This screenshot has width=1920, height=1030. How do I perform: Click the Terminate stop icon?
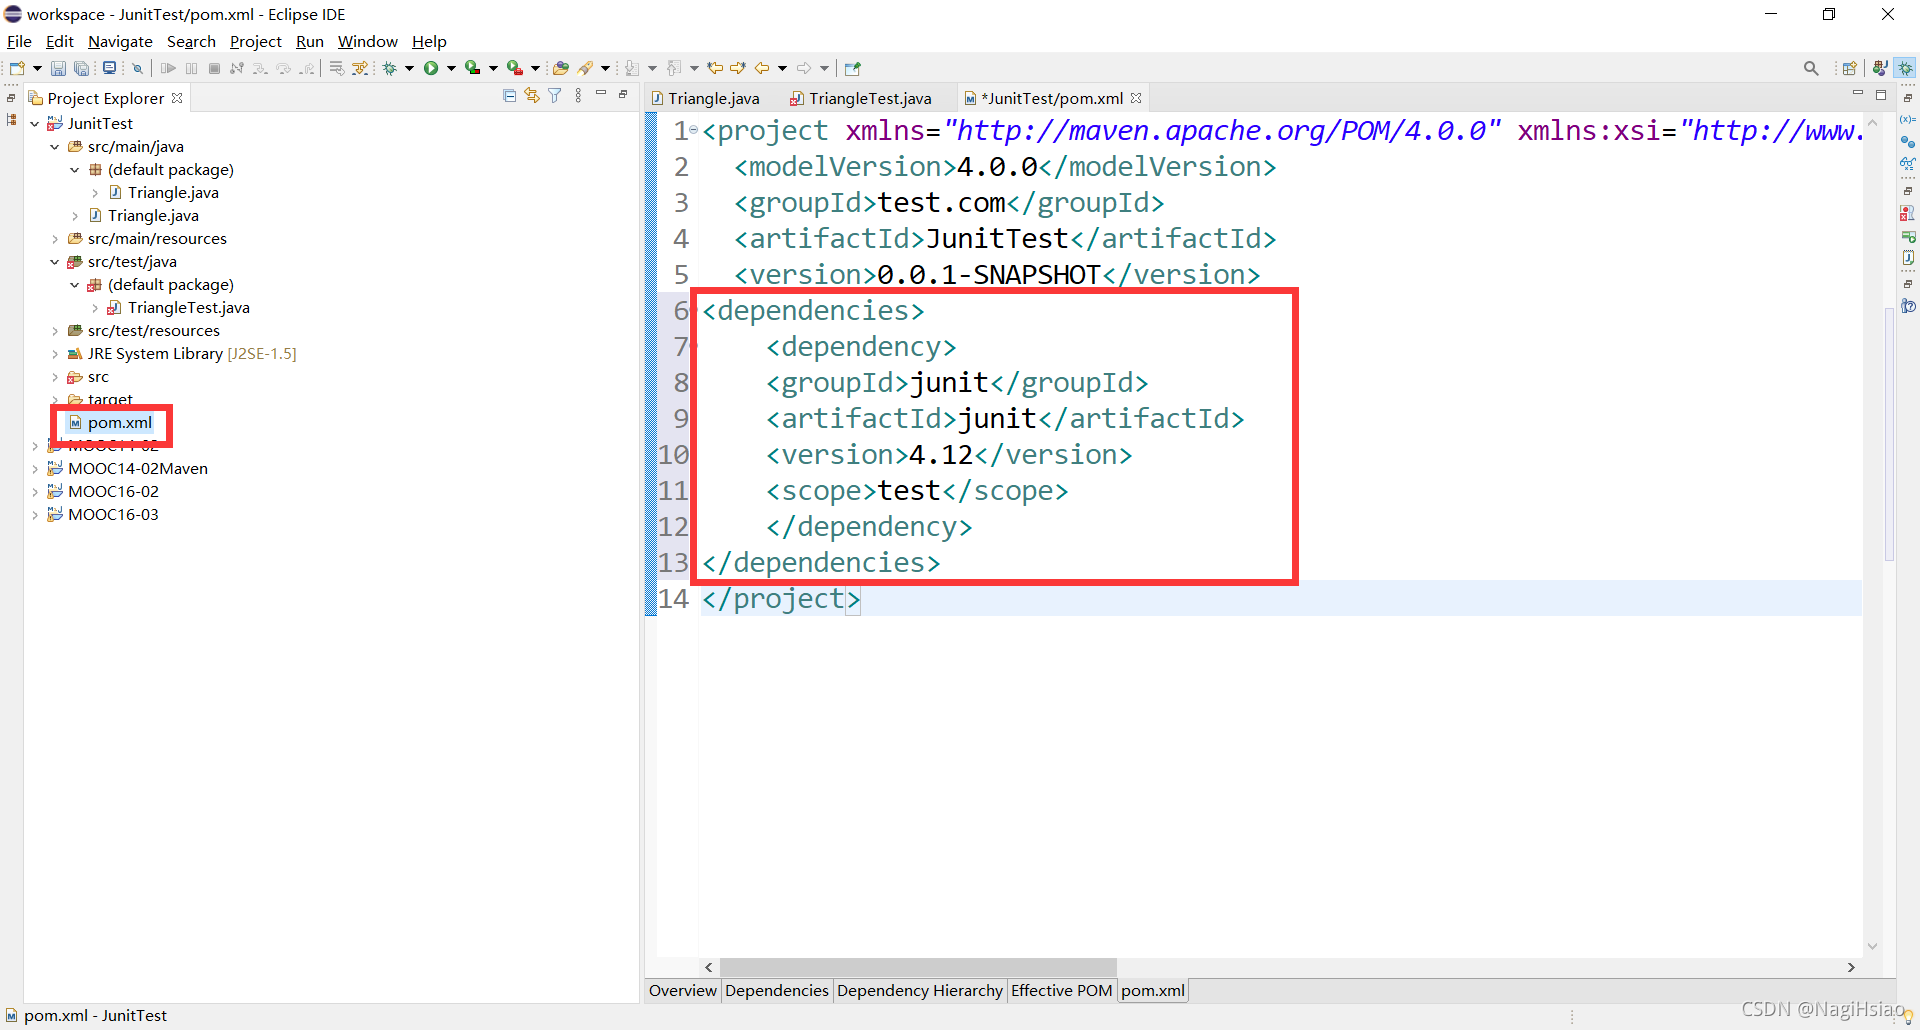point(214,68)
